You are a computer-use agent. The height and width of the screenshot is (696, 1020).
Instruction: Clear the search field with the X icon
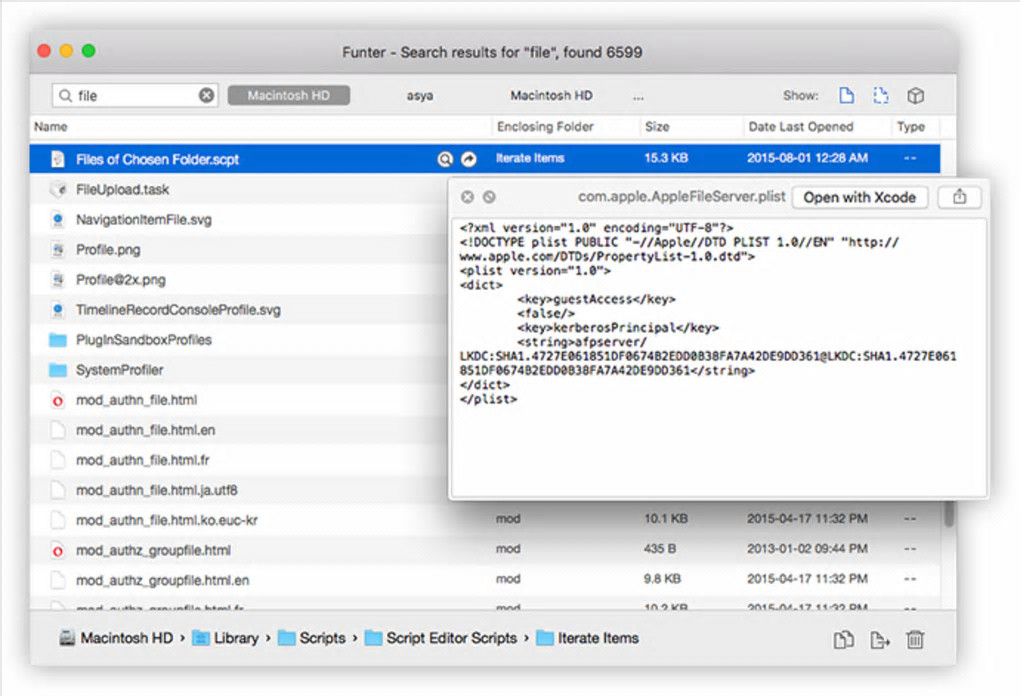point(206,96)
